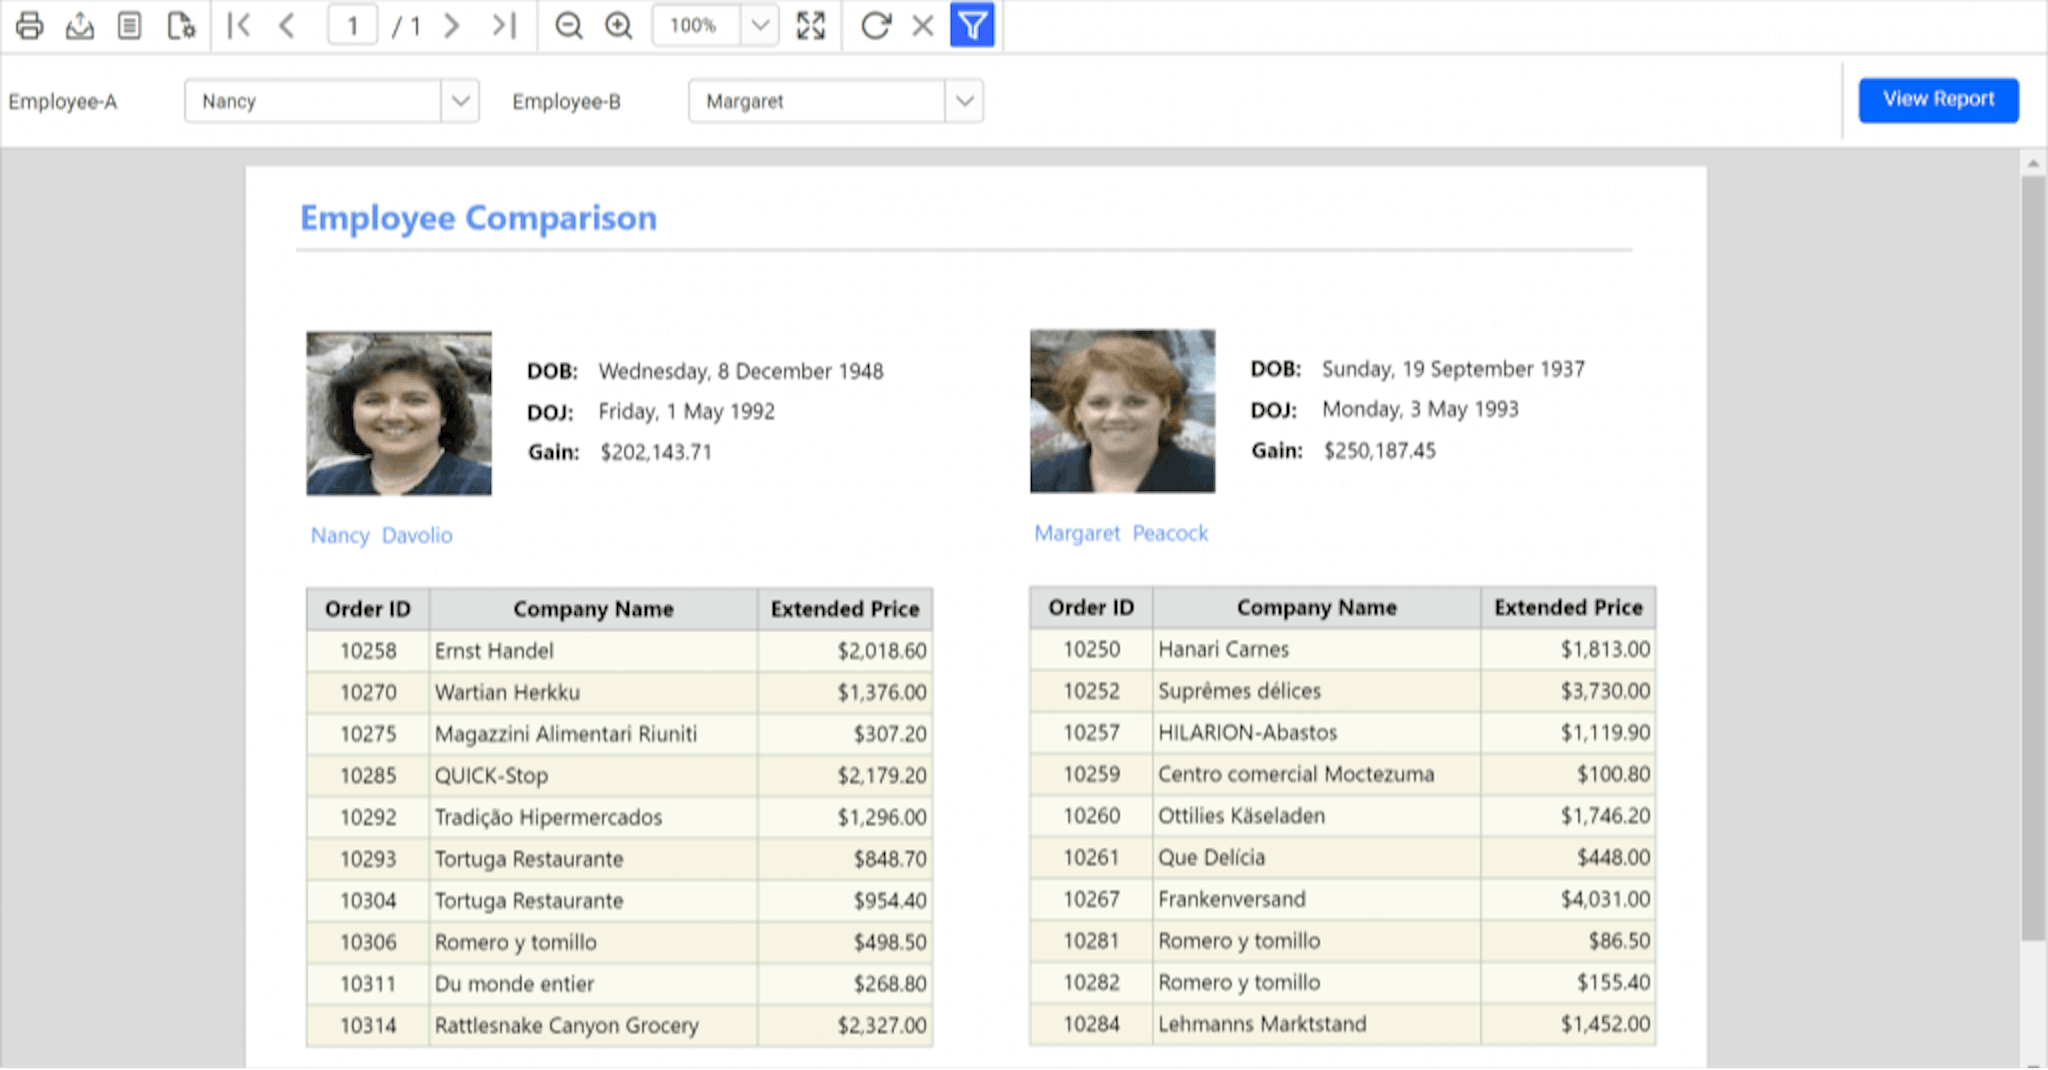Click the current page number field
Screen dimensions: 2048x1070
(353, 26)
